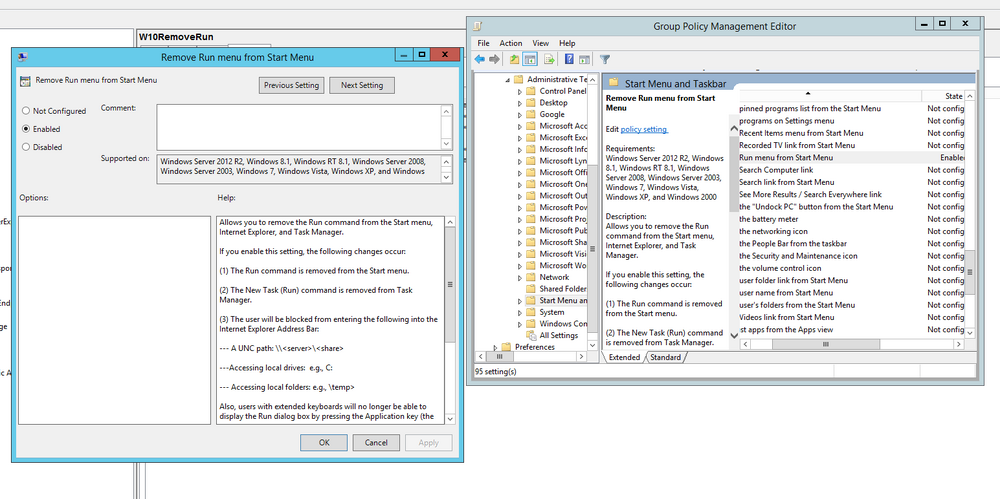The height and width of the screenshot is (499, 1000).
Task: Expand the Desktop tree node
Action: (x=520, y=103)
